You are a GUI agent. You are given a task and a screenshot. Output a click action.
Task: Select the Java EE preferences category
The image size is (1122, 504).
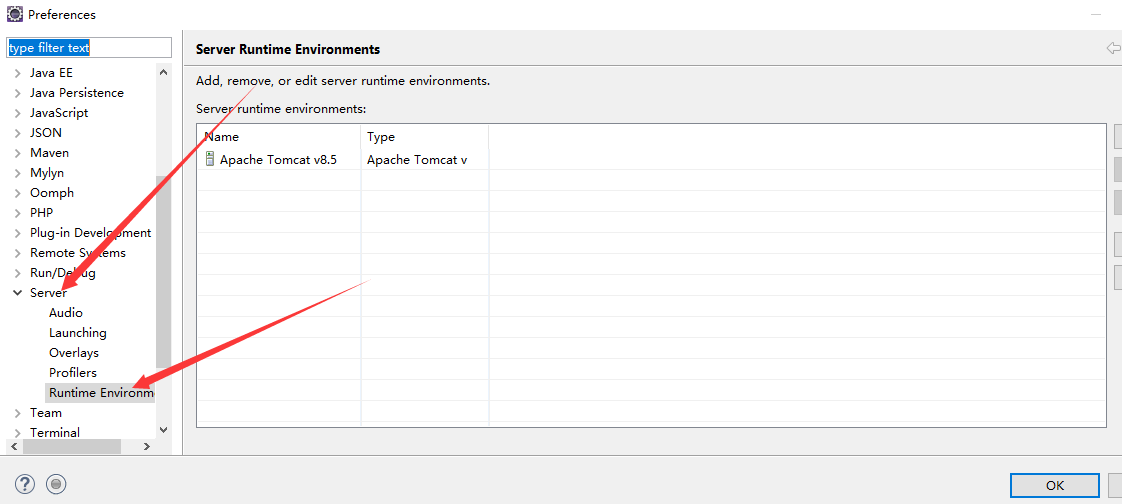coord(52,72)
